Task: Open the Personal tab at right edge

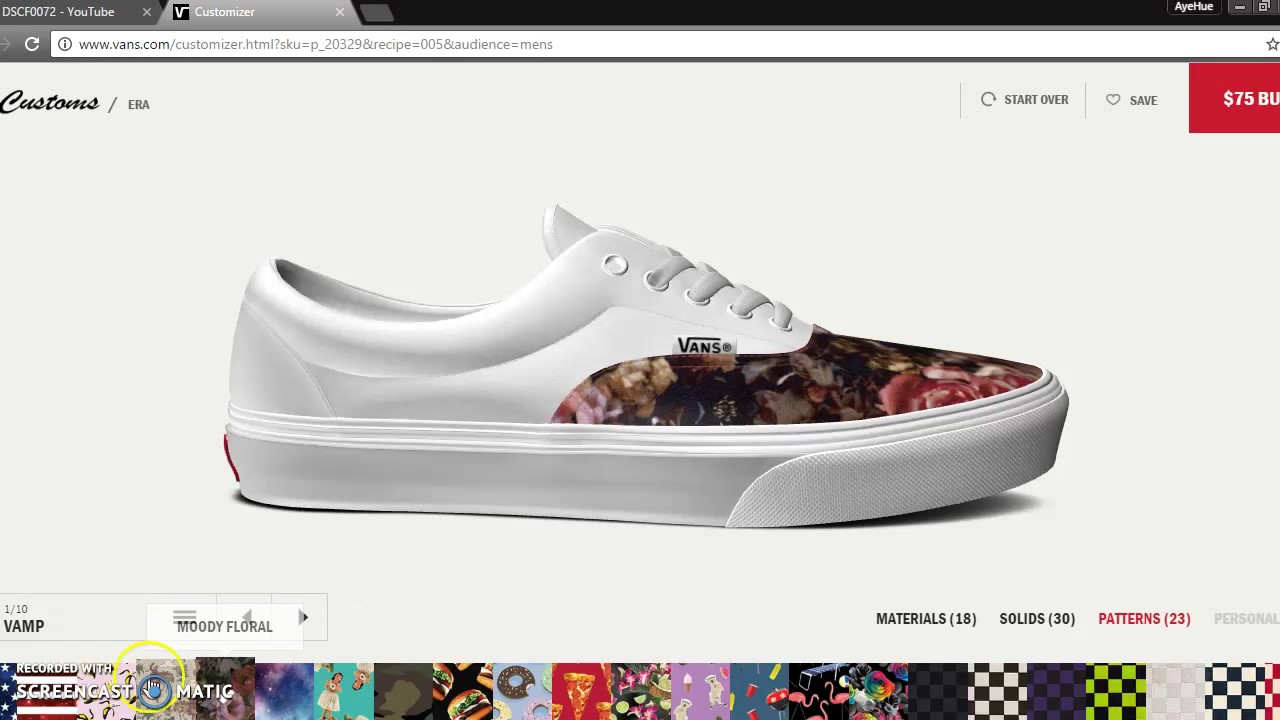Action: coord(1246,619)
